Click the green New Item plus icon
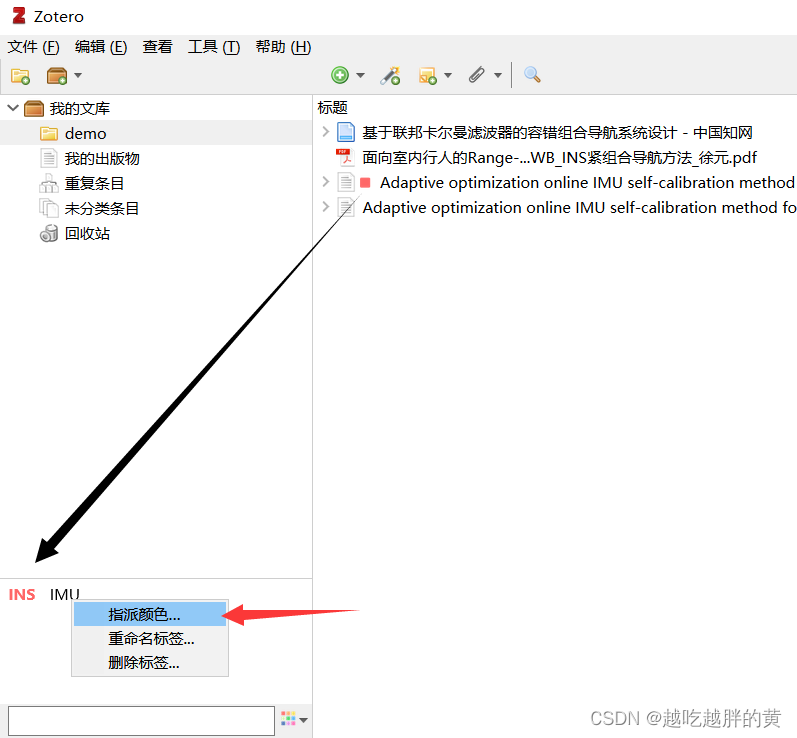Viewport: 797px width, 738px height. 340,75
